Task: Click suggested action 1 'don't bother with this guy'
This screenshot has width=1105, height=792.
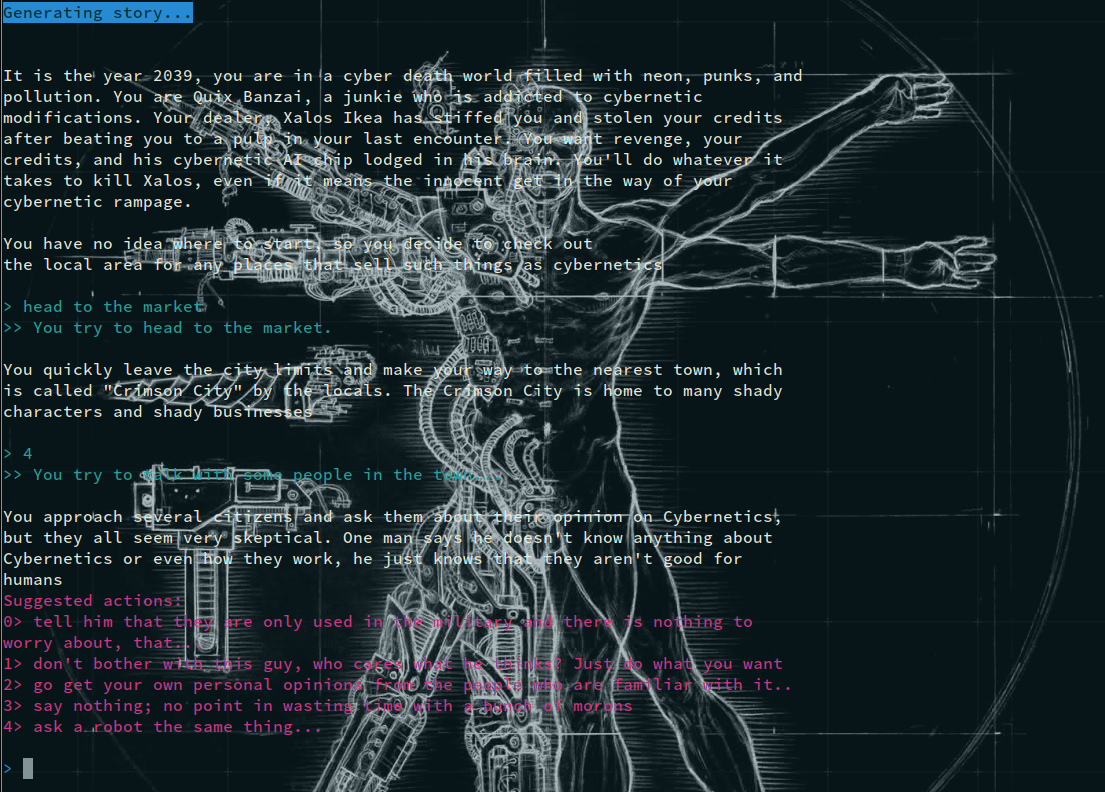Action: point(393,664)
